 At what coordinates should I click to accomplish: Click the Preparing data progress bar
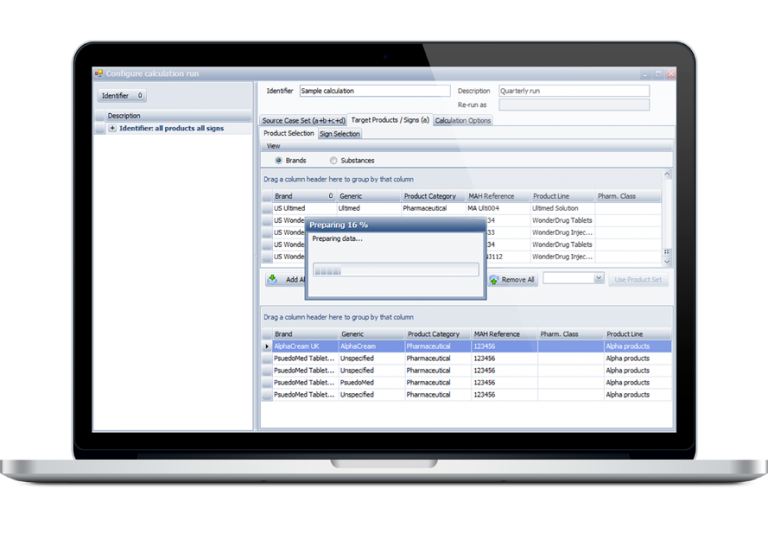[395, 270]
